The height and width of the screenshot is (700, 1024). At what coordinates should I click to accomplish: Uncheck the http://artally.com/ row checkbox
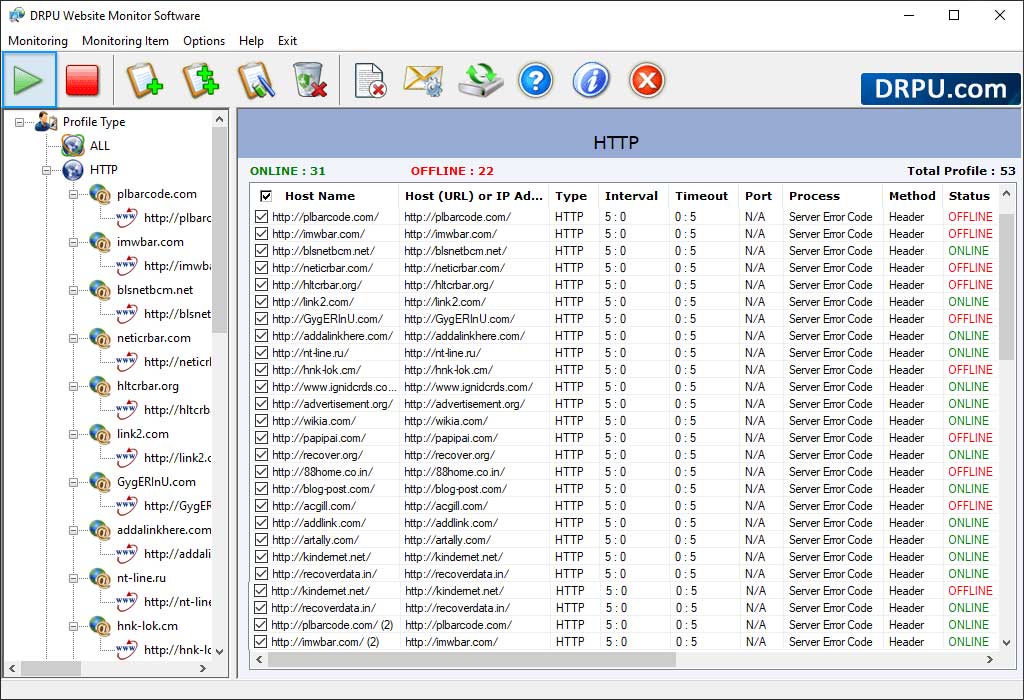click(x=262, y=539)
